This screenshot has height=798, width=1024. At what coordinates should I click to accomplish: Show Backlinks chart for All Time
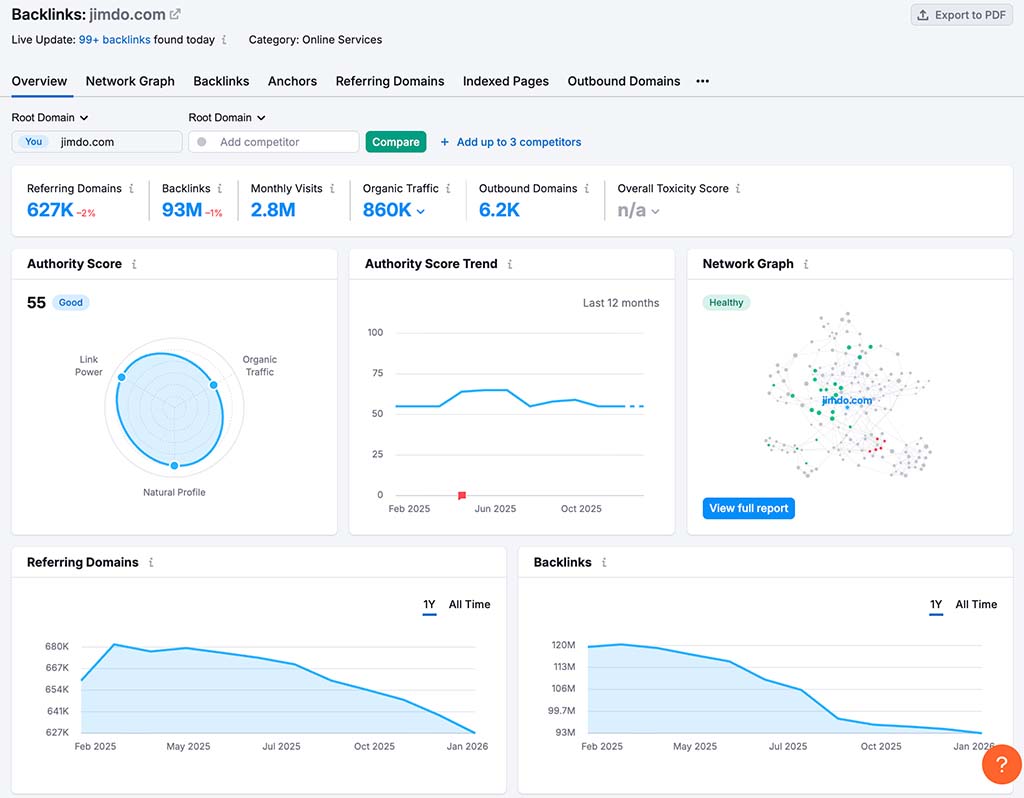click(976, 605)
